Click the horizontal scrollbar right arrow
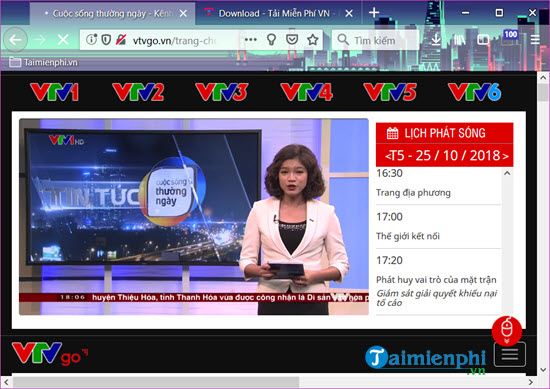This screenshot has width=550, height=389. [x=531, y=382]
